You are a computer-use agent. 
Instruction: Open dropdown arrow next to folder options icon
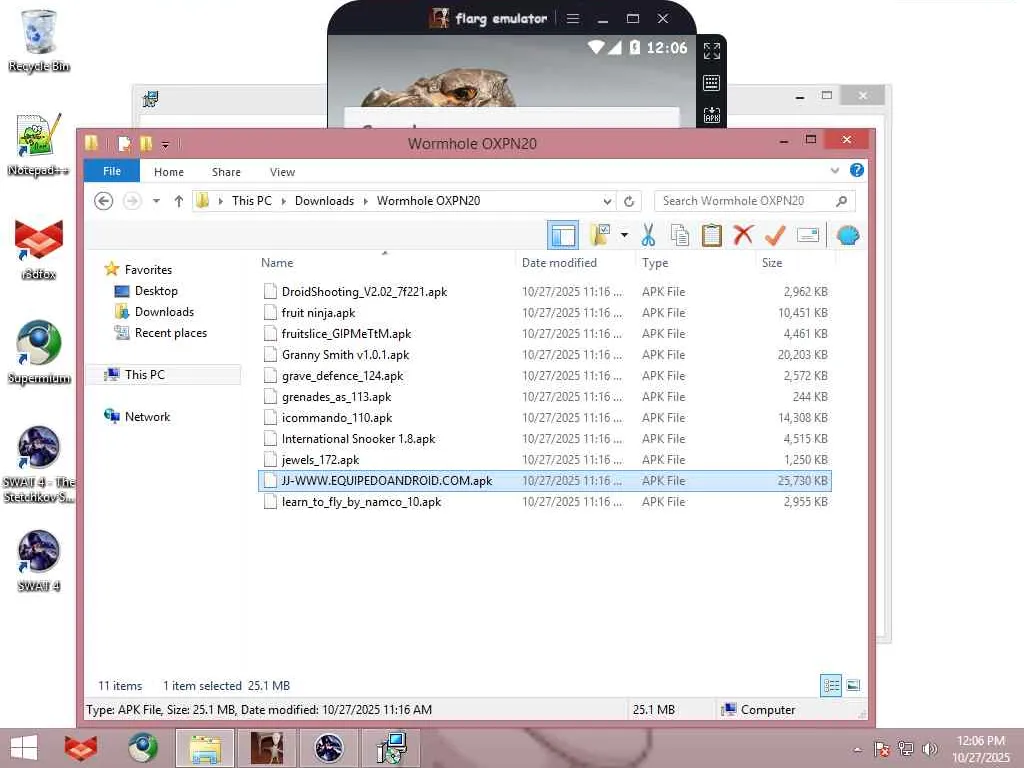(x=624, y=235)
